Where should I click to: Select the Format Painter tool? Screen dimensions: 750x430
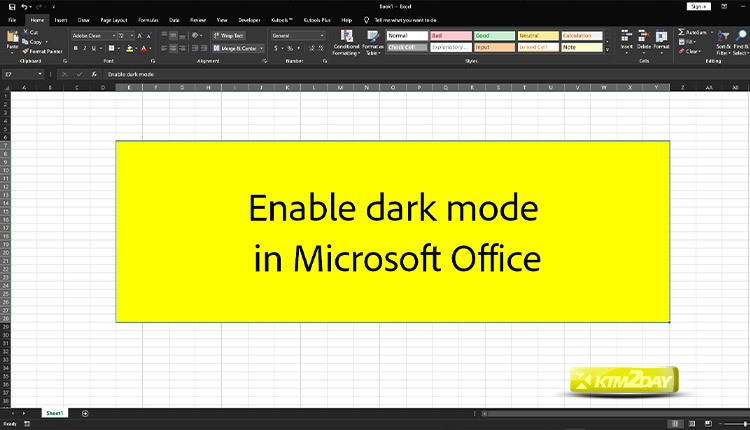coord(42,51)
